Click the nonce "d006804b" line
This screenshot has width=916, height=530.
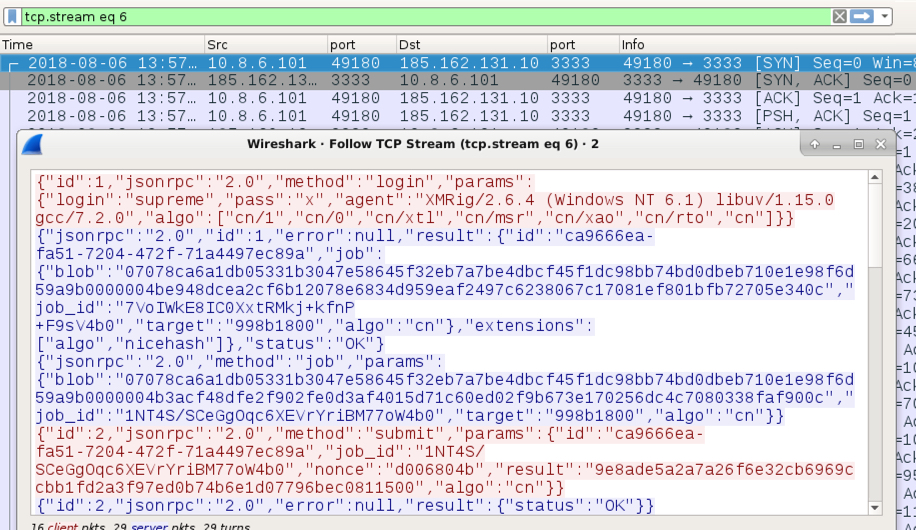click(x=444, y=470)
